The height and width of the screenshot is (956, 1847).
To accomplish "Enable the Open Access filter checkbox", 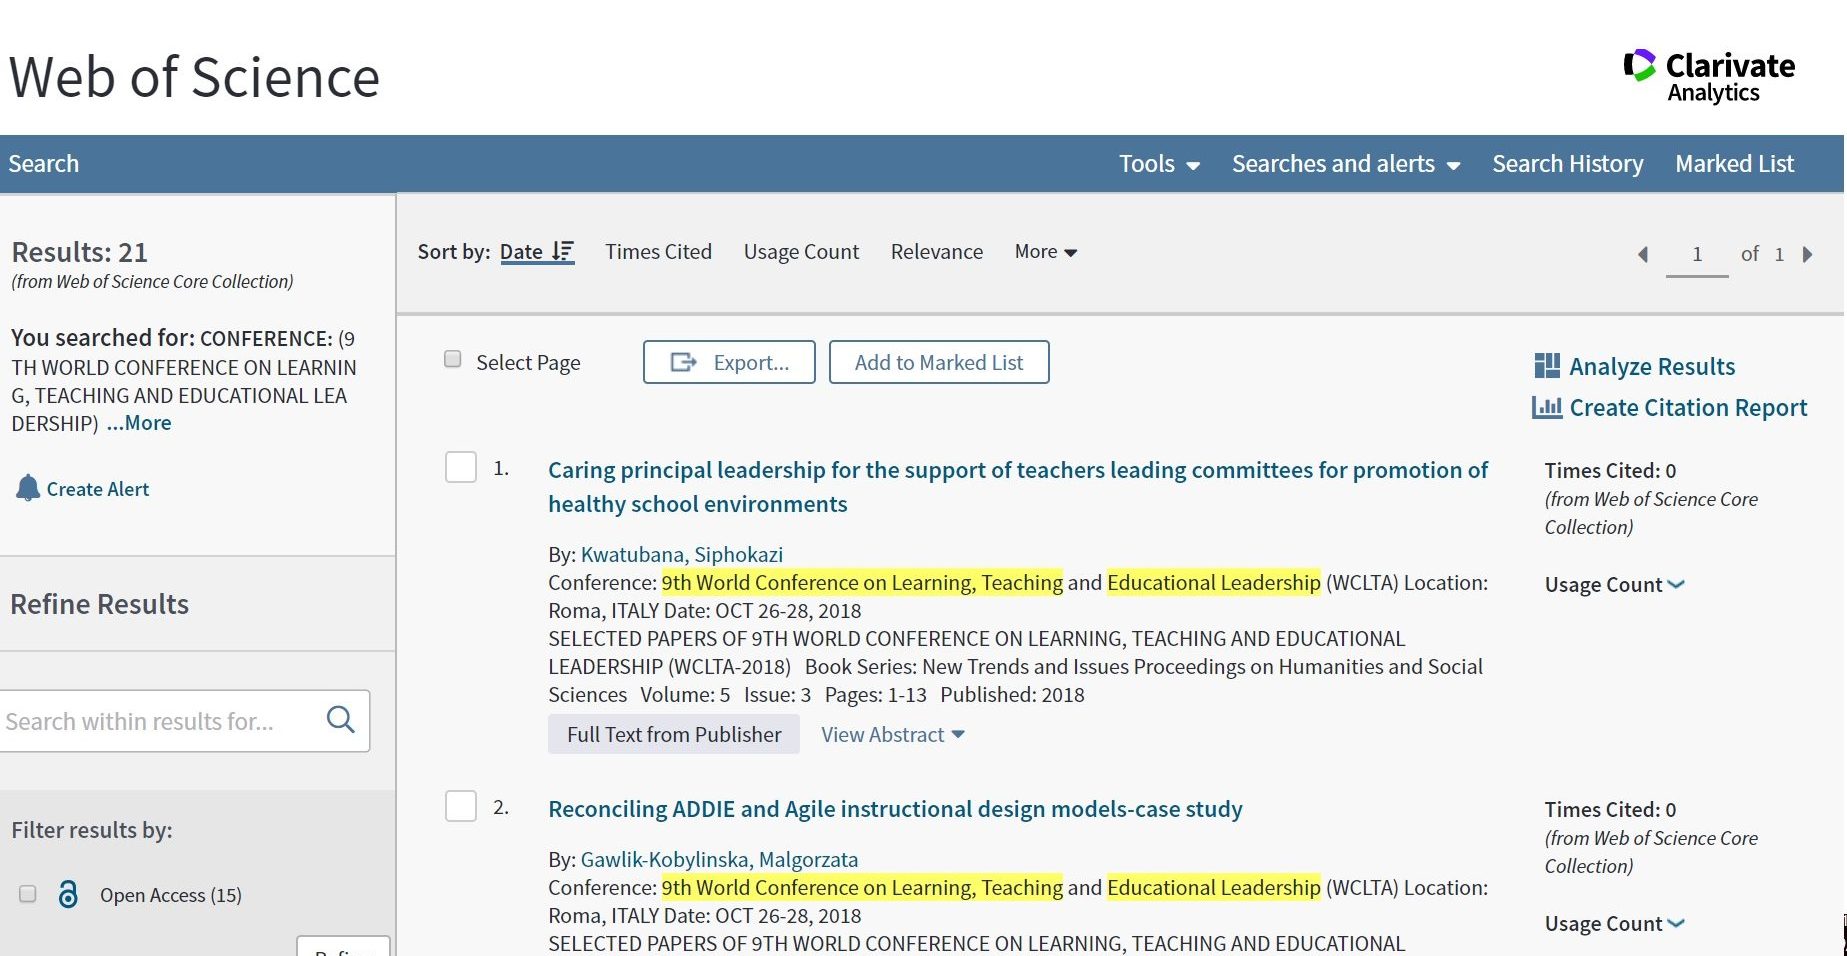I will (28, 894).
